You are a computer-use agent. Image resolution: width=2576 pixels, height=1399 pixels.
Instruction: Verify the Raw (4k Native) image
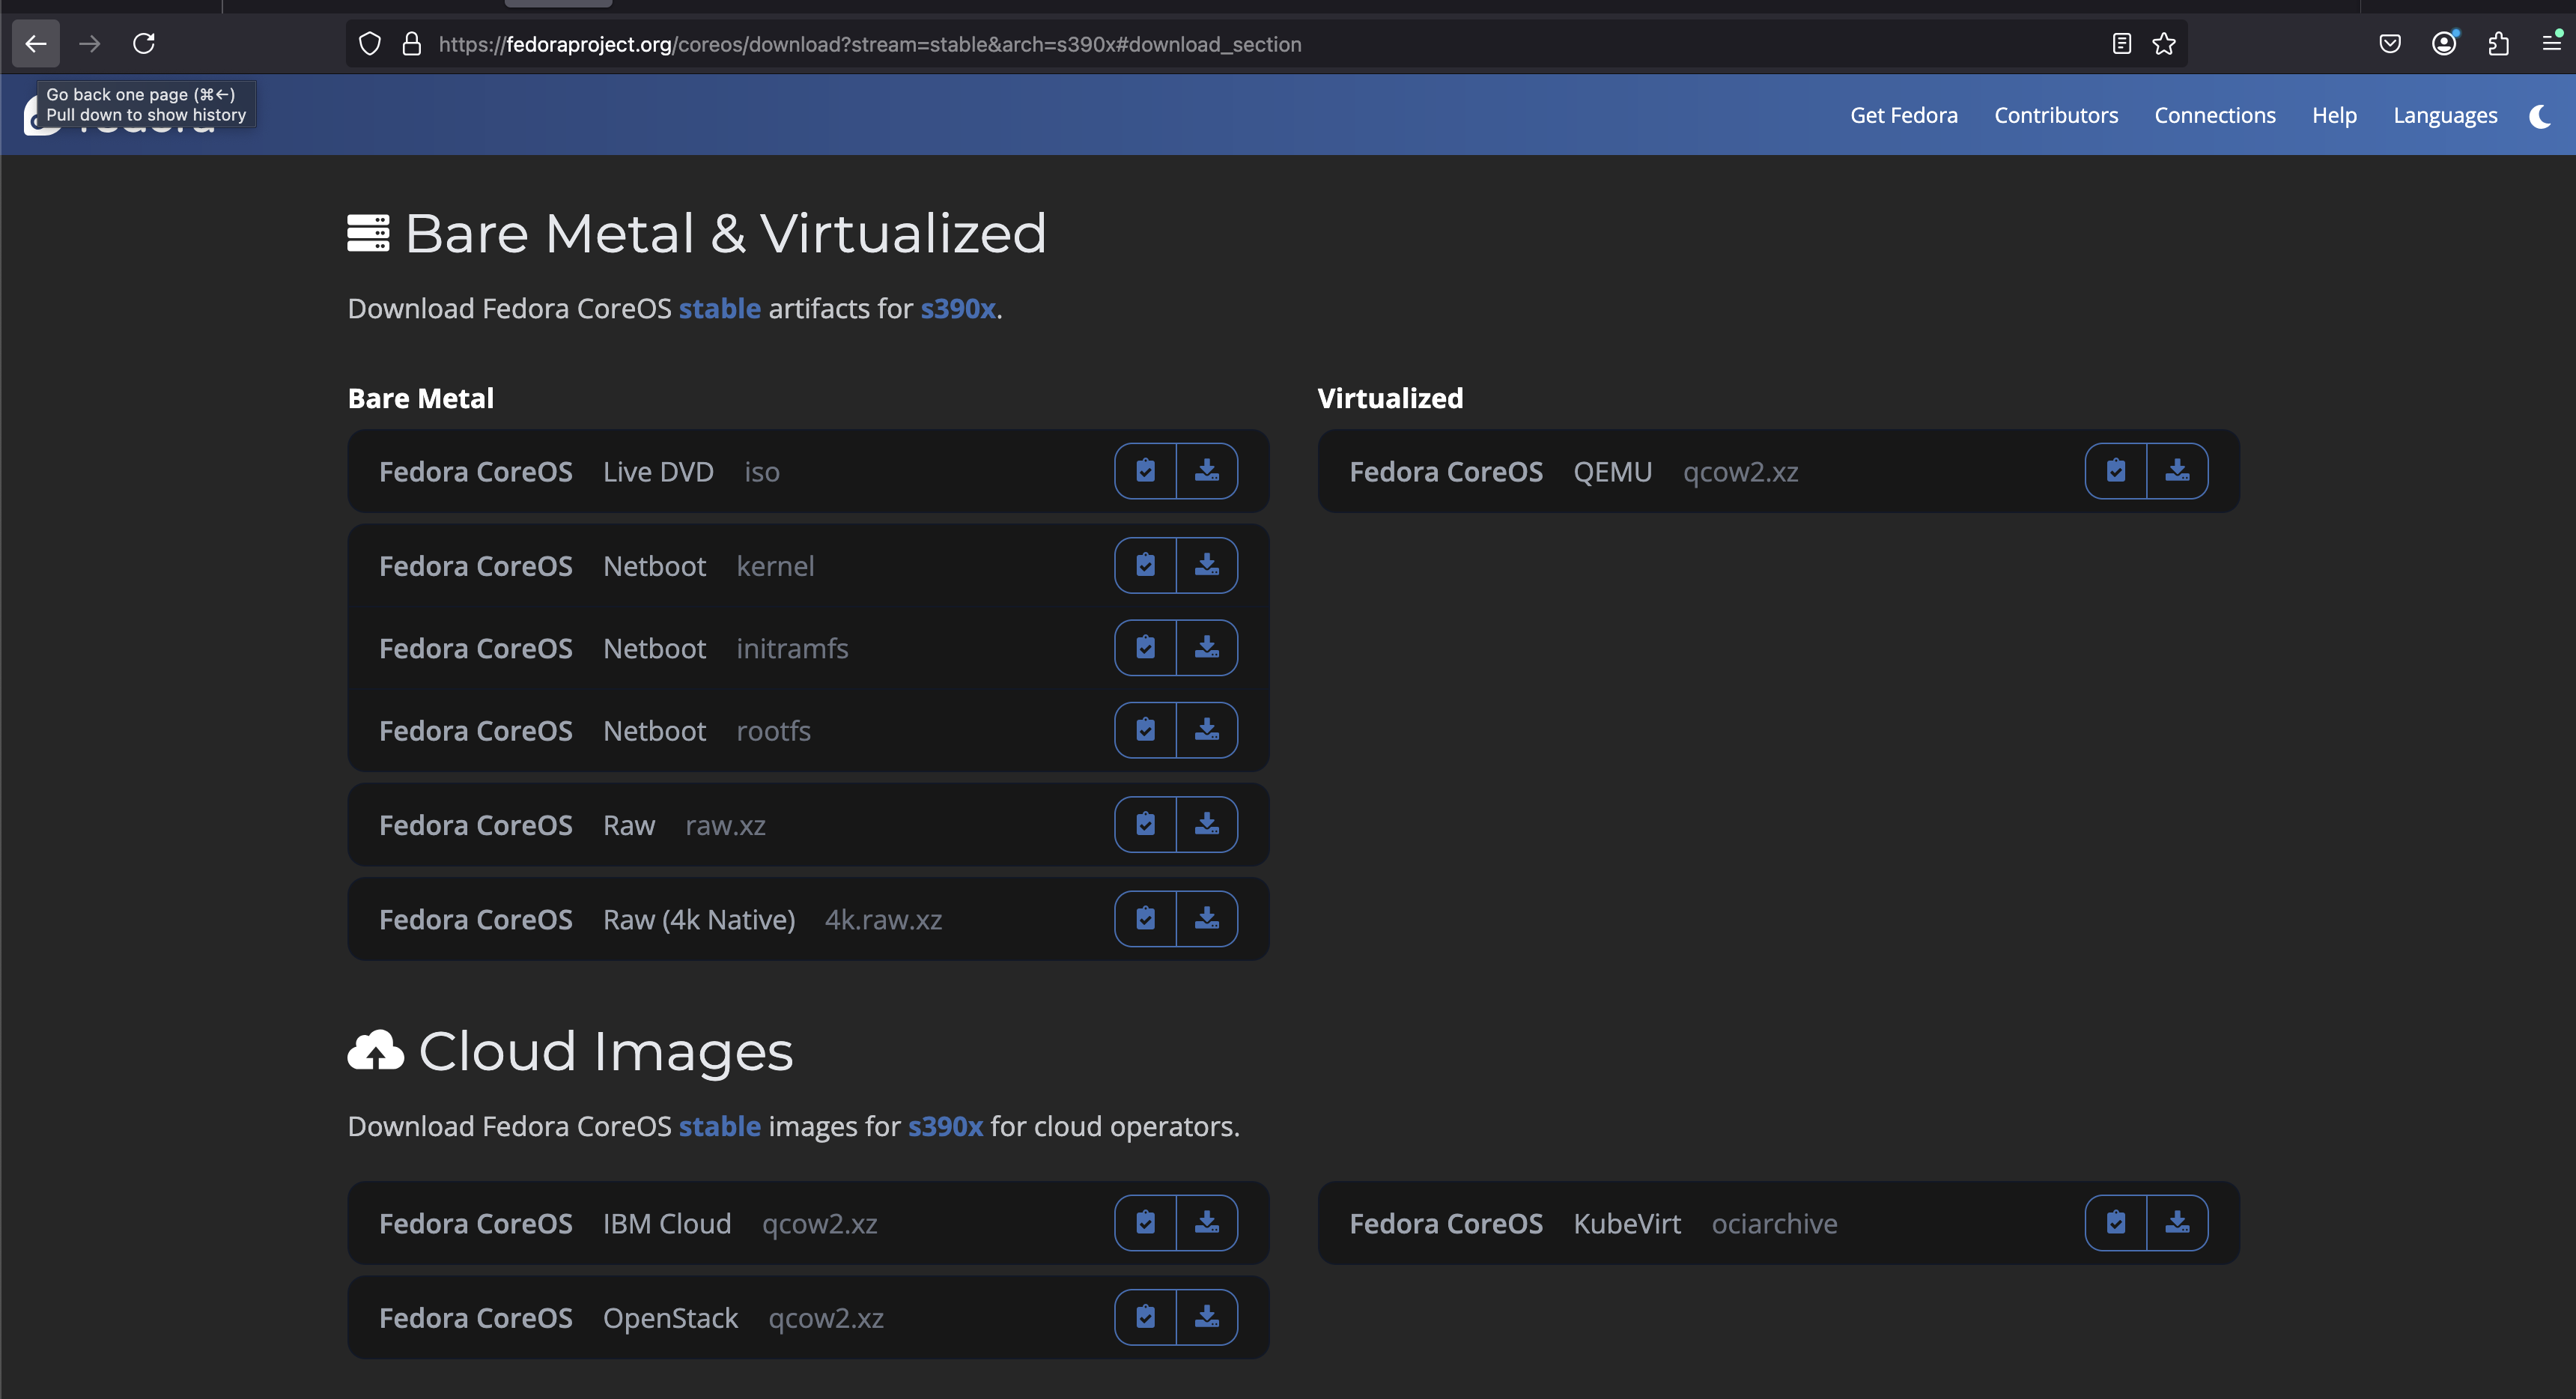(x=1145, y=919)
